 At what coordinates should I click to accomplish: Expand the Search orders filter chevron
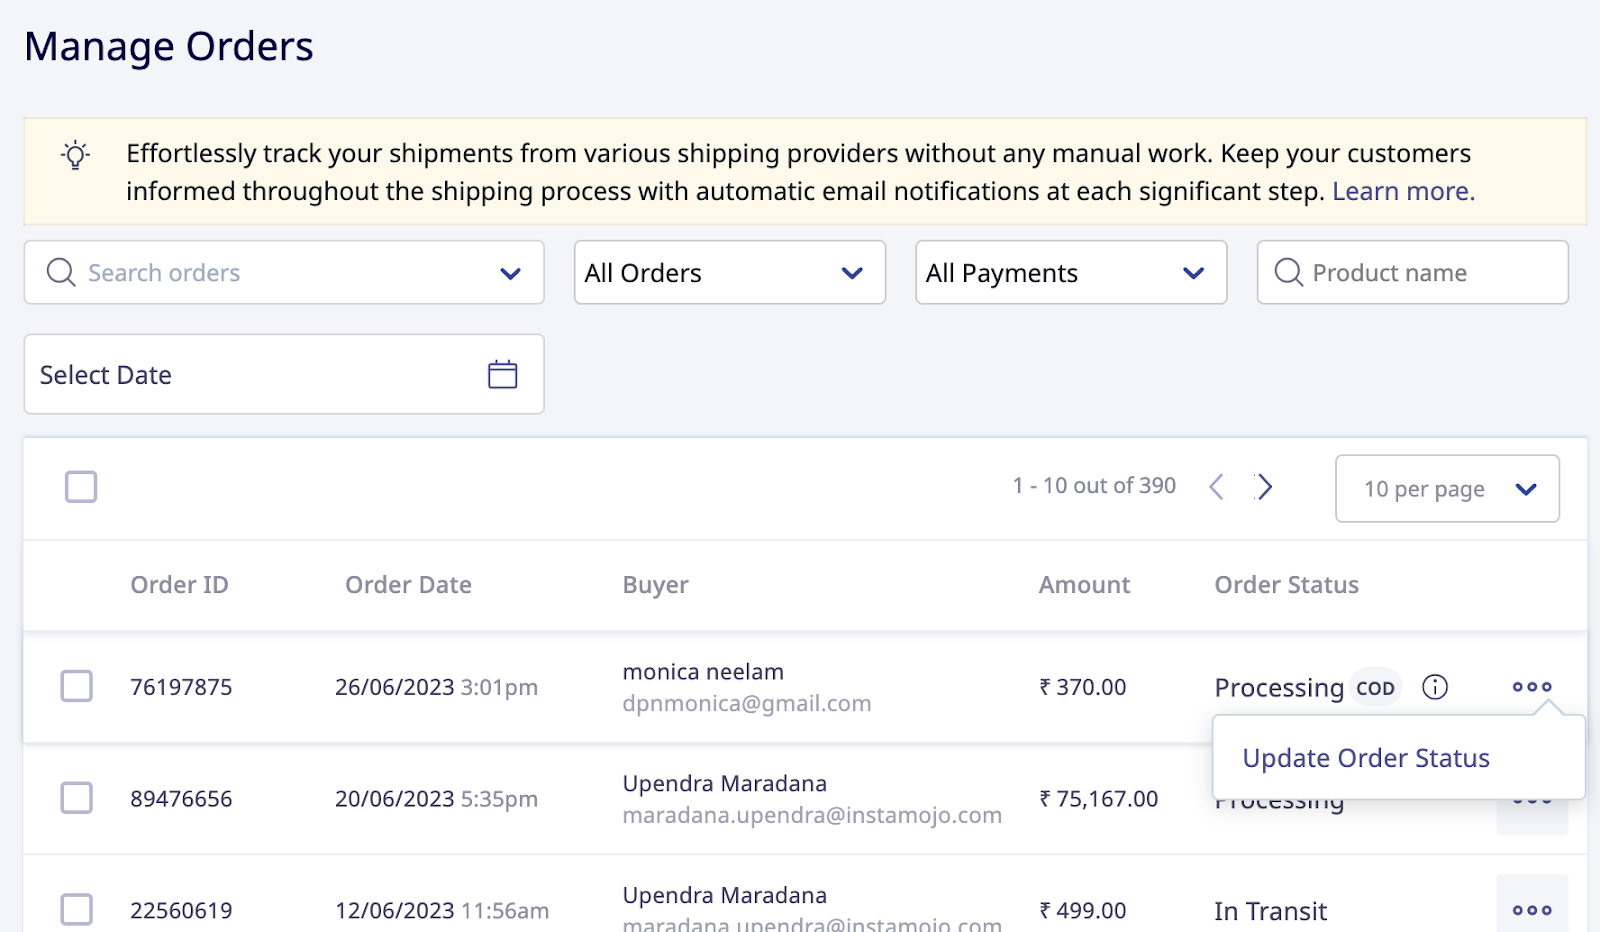(x=510, y=272)
